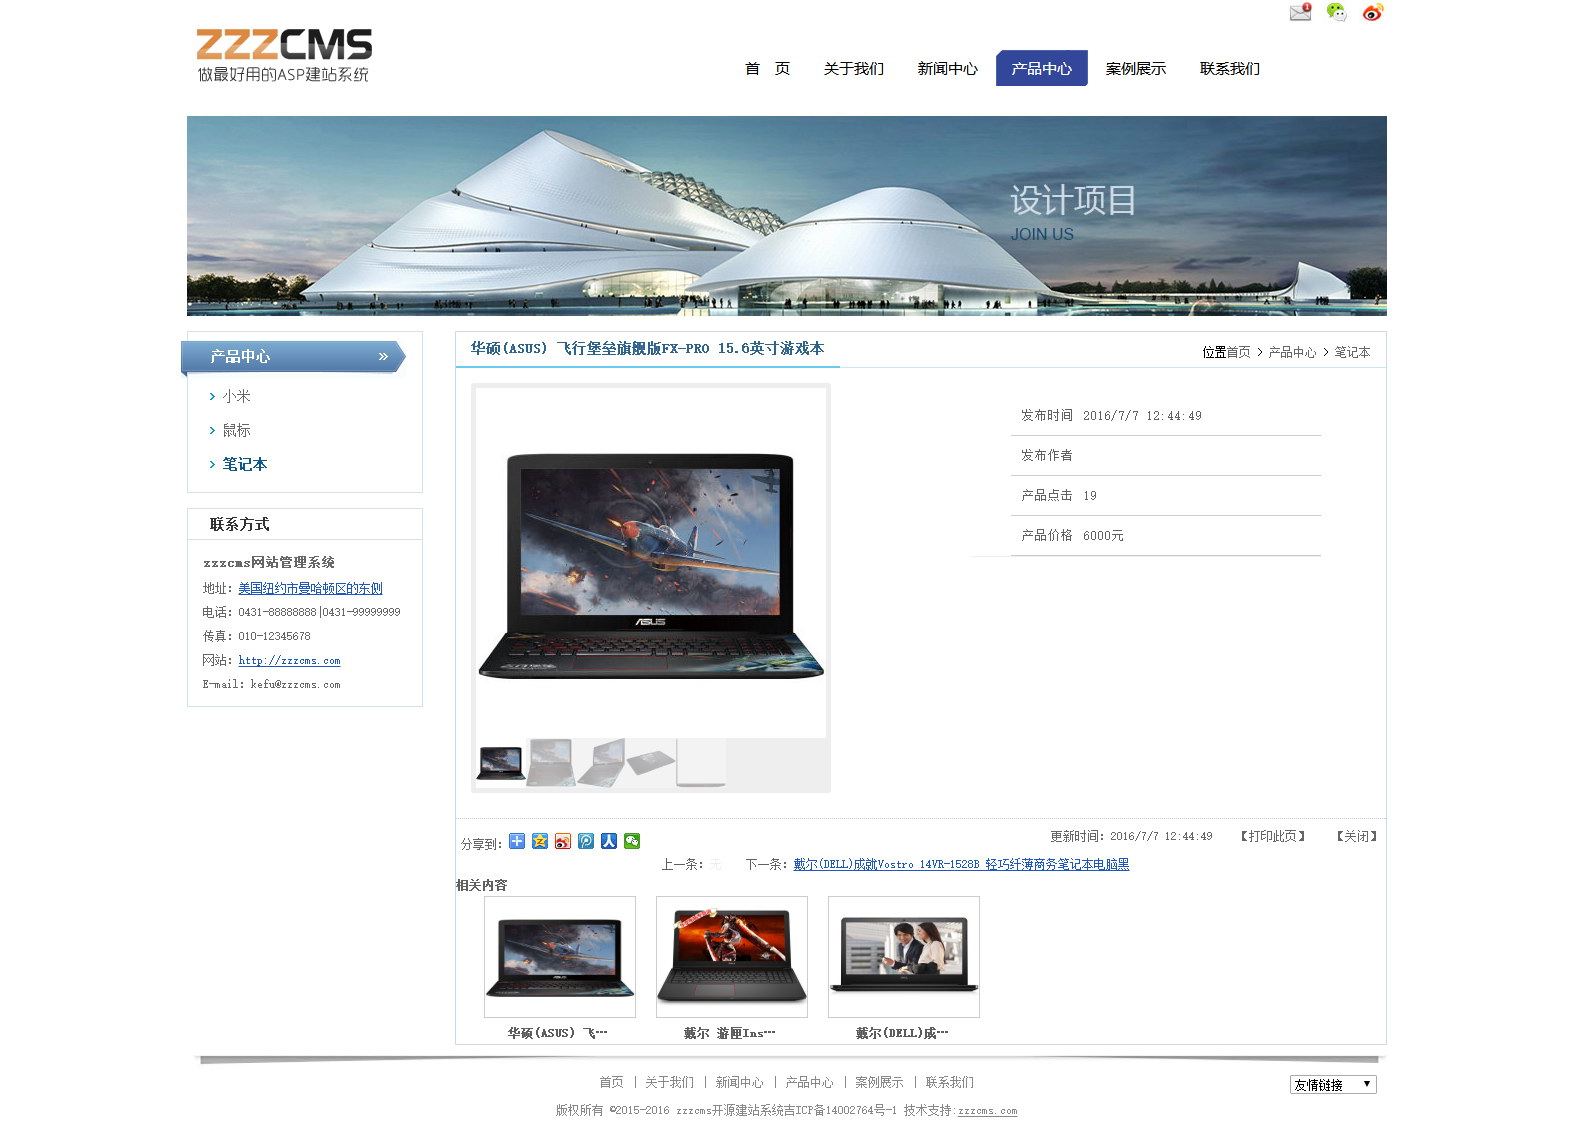
Task: Click the E-mail kefu@zzzcms.com text
Action: (271, 684)
